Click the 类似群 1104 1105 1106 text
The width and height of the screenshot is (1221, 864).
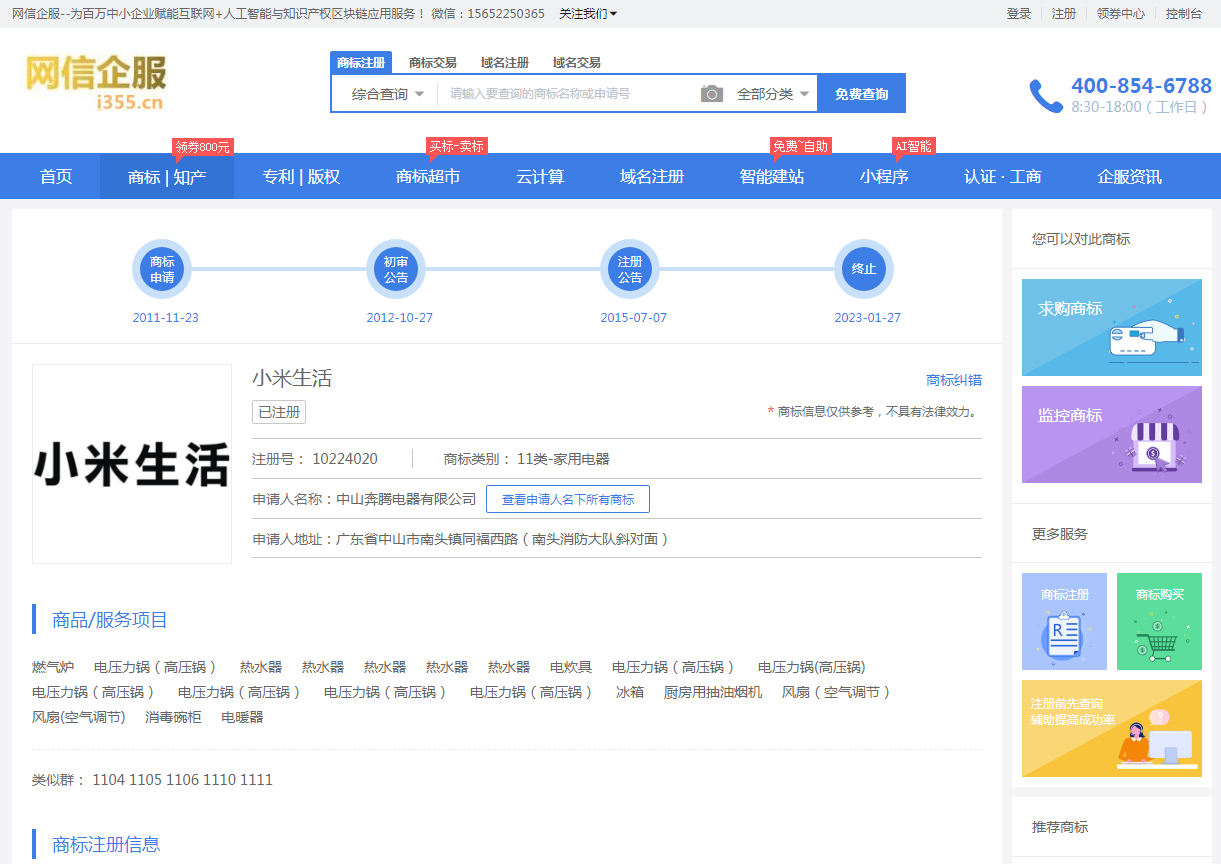point(152,780)
